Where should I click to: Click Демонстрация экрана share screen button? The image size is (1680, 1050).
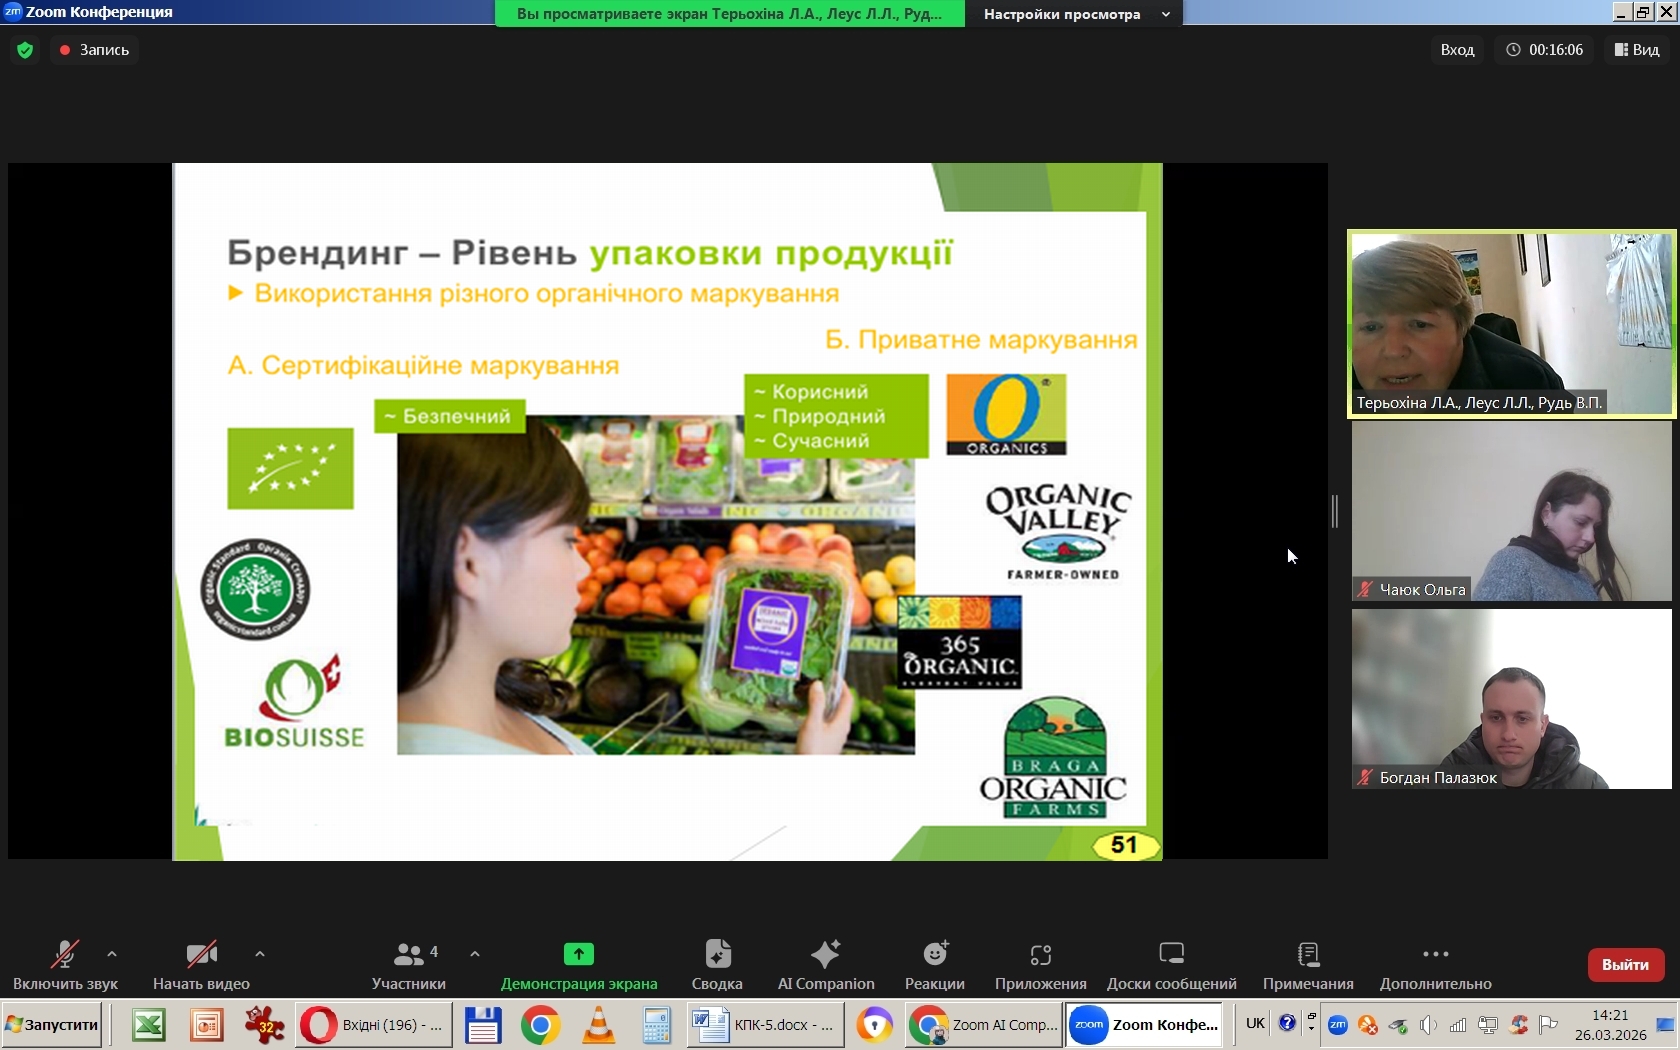point(579,955)
